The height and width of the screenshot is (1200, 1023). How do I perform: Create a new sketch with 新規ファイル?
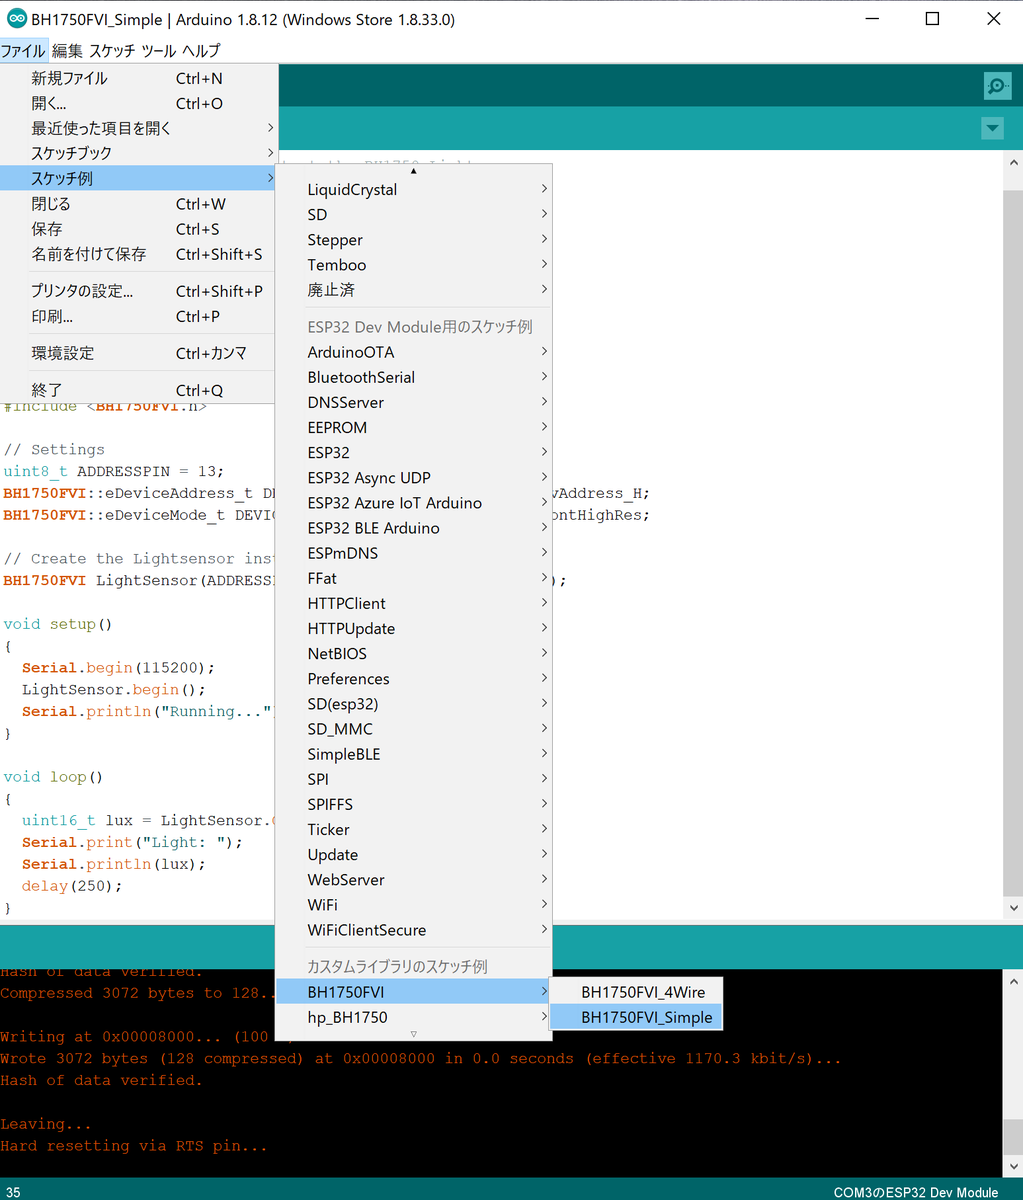coord(70,78)
